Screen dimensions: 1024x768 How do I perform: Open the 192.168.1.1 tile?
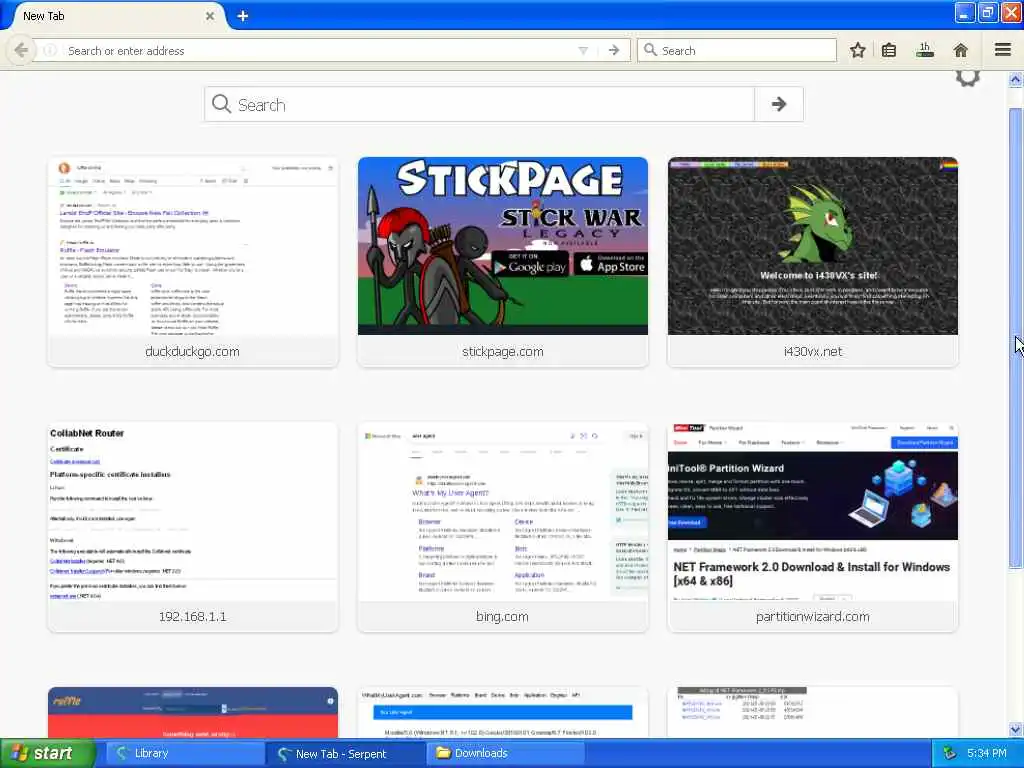193,526
